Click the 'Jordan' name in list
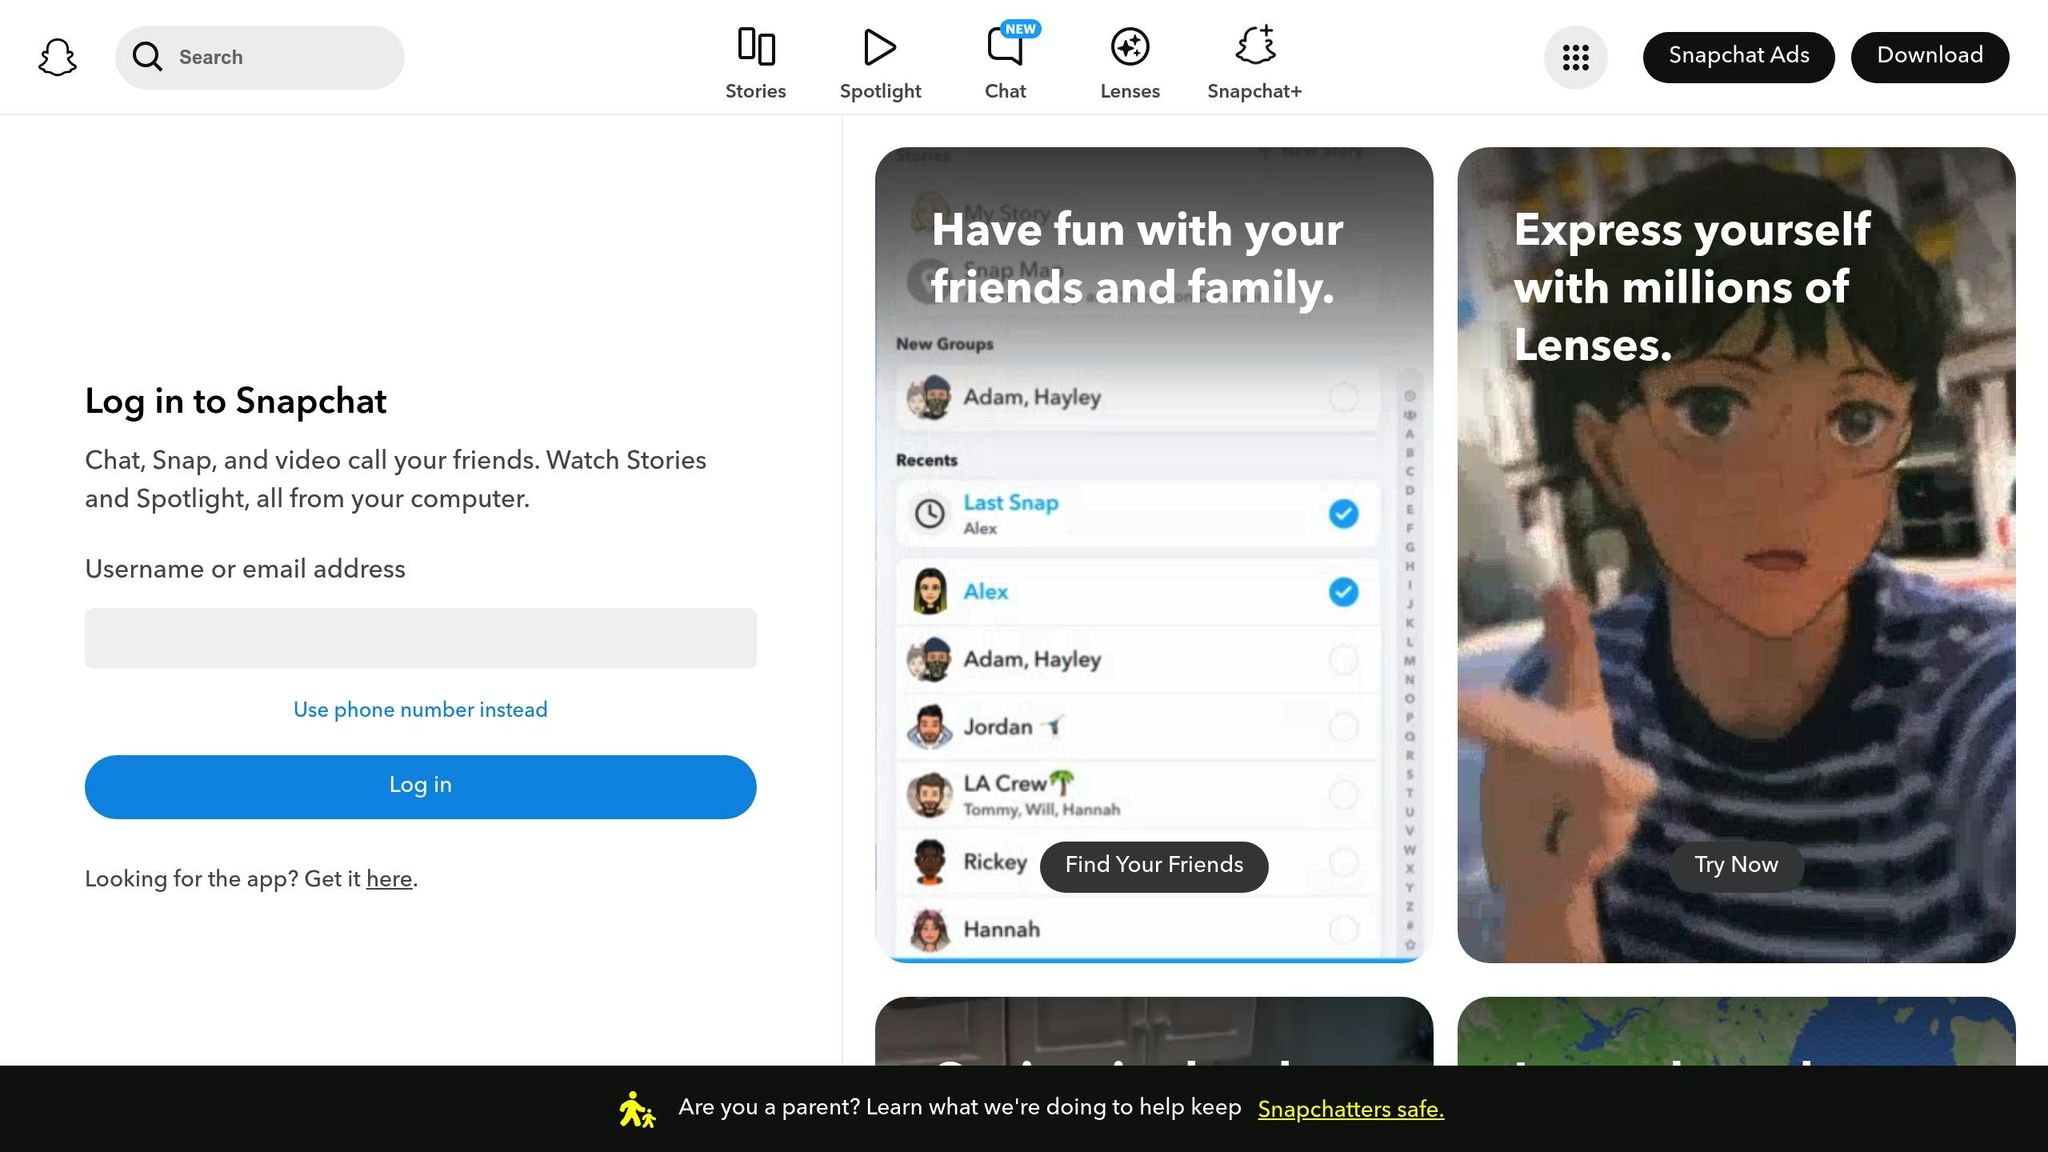Screen dimensions: 2048x1152 click(998, 727)
